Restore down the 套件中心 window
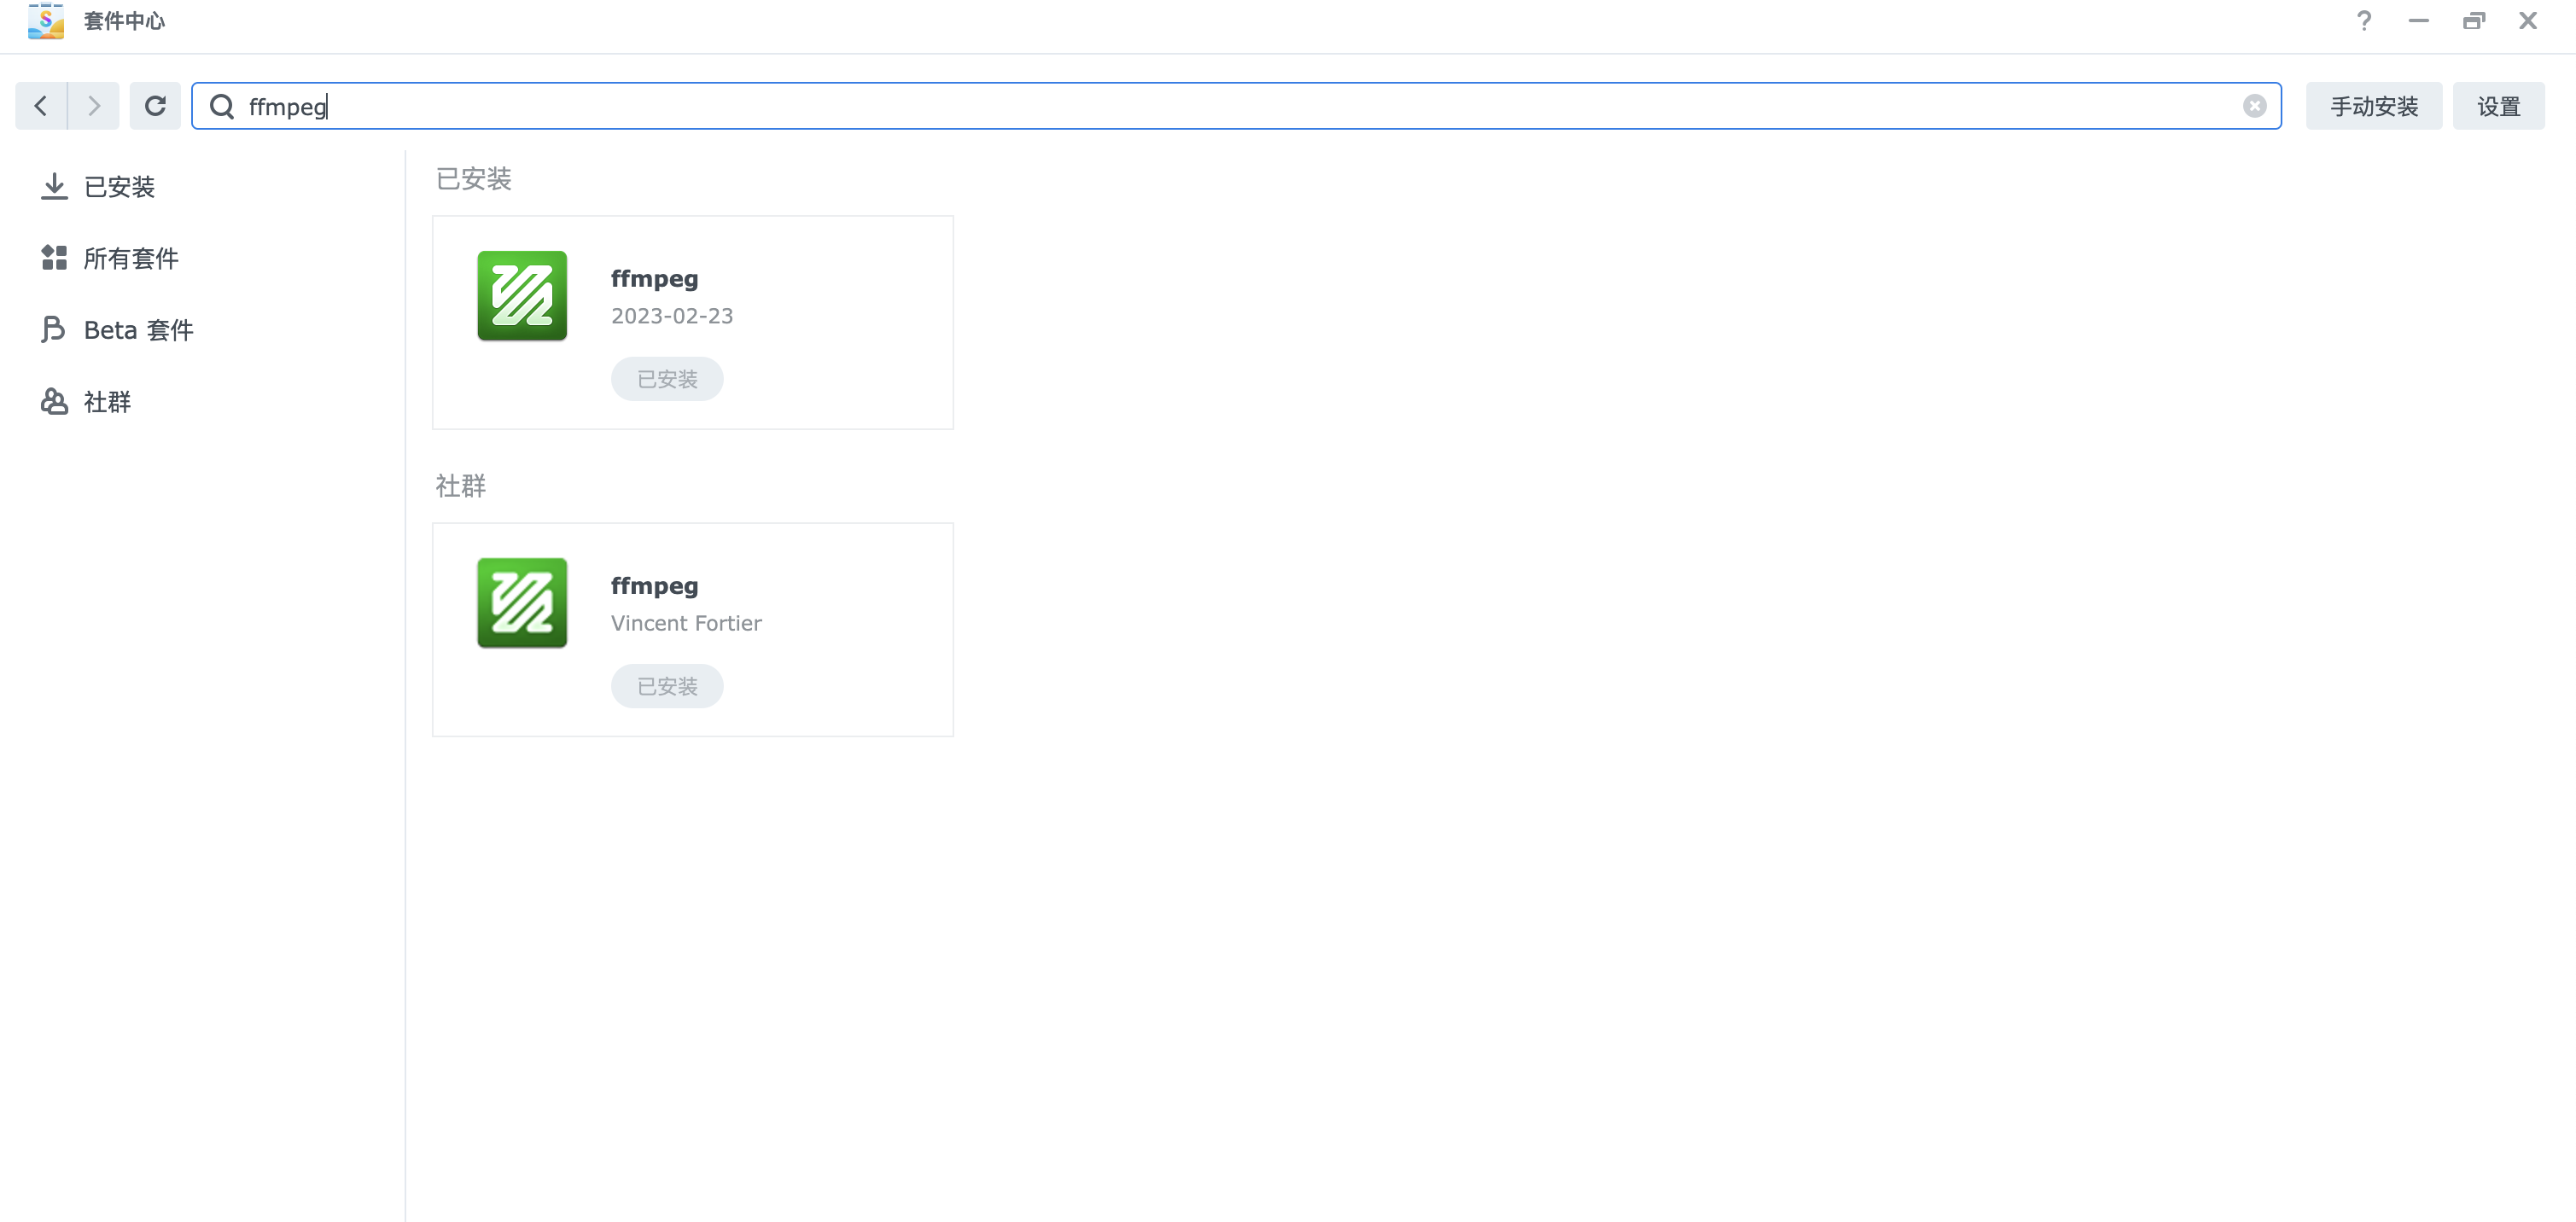 [x=2474, y=21]
